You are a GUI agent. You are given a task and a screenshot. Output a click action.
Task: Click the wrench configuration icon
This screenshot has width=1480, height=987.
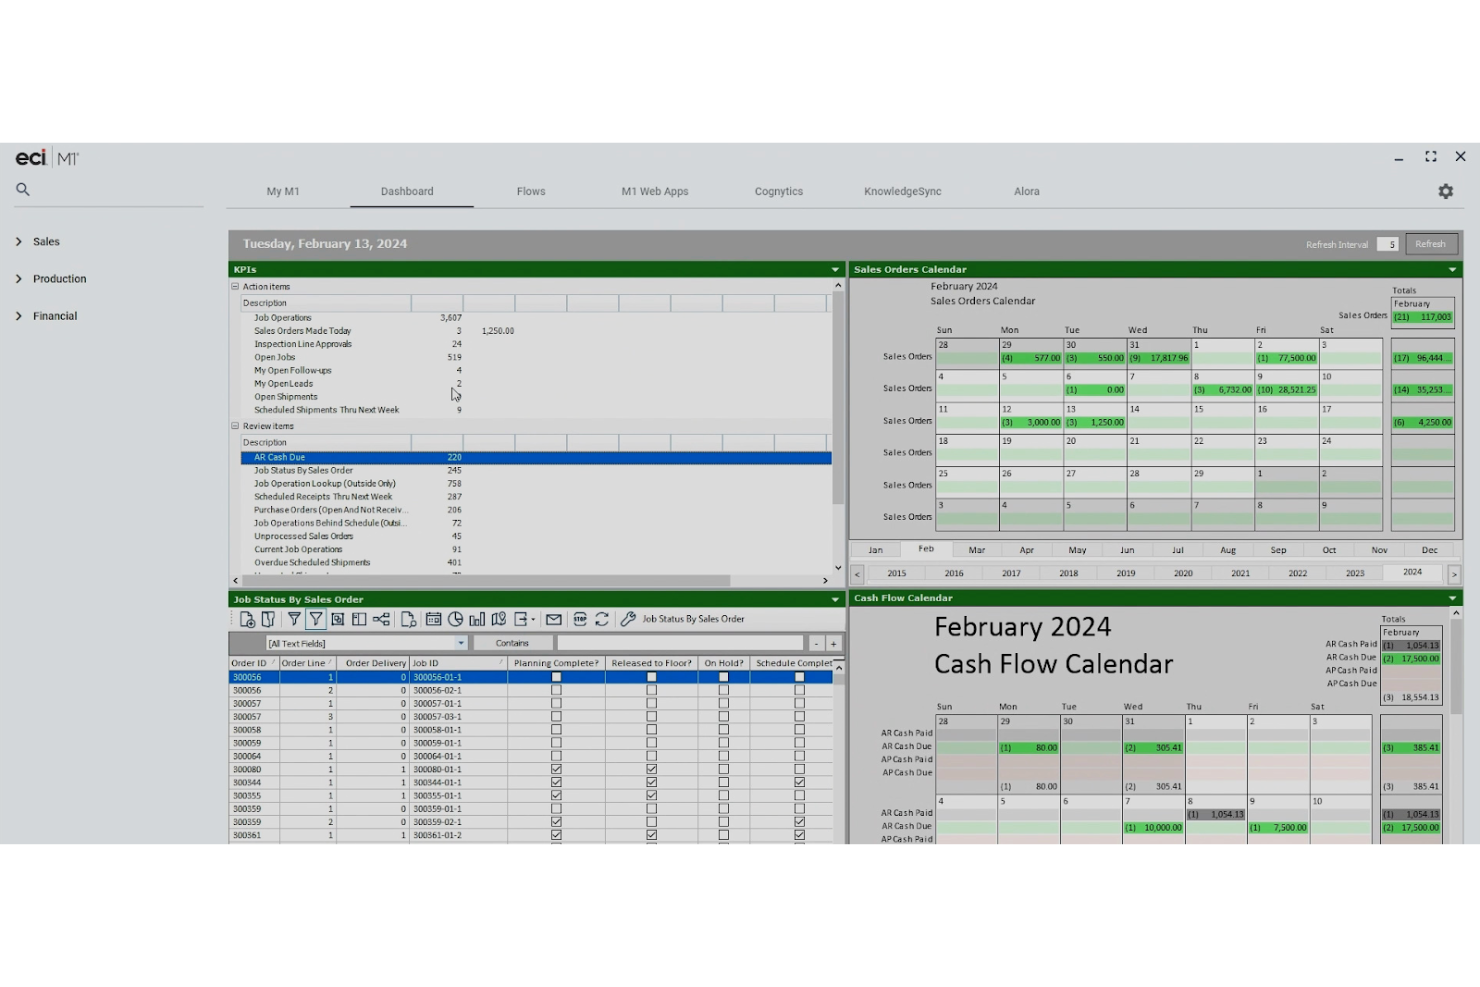click(628, 619)
